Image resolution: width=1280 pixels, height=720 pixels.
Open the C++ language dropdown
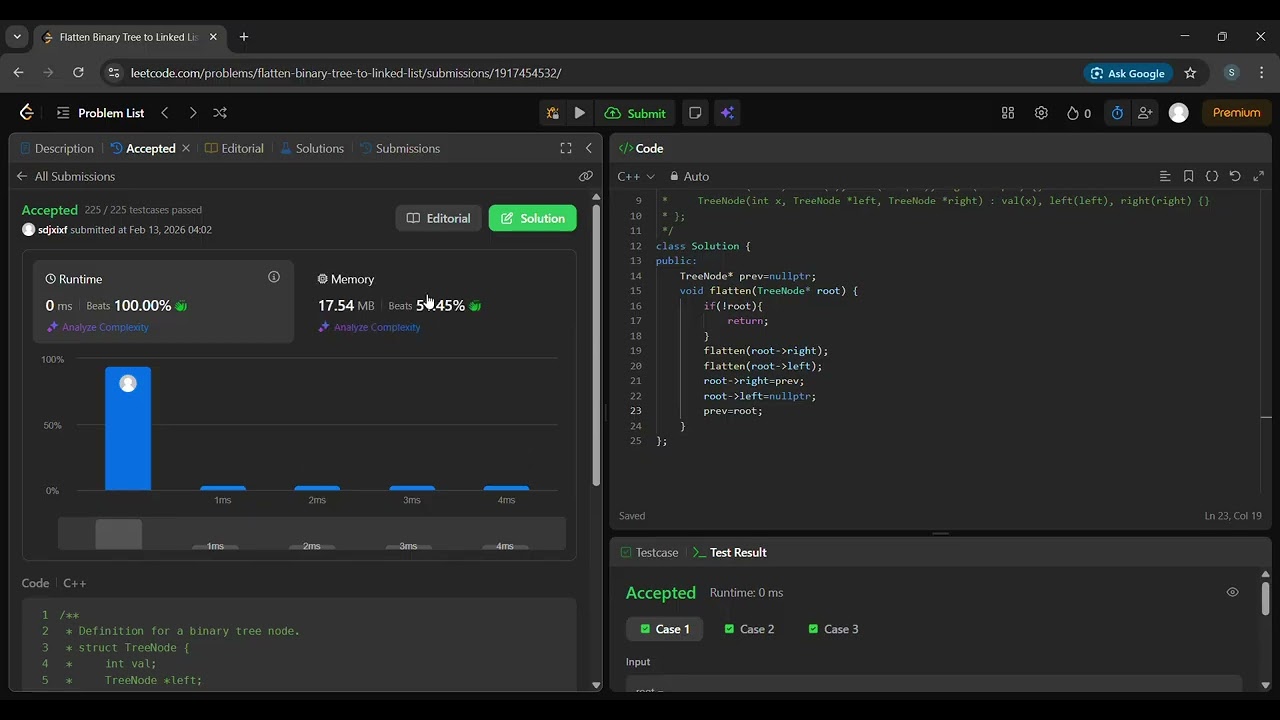click(636, 176)
